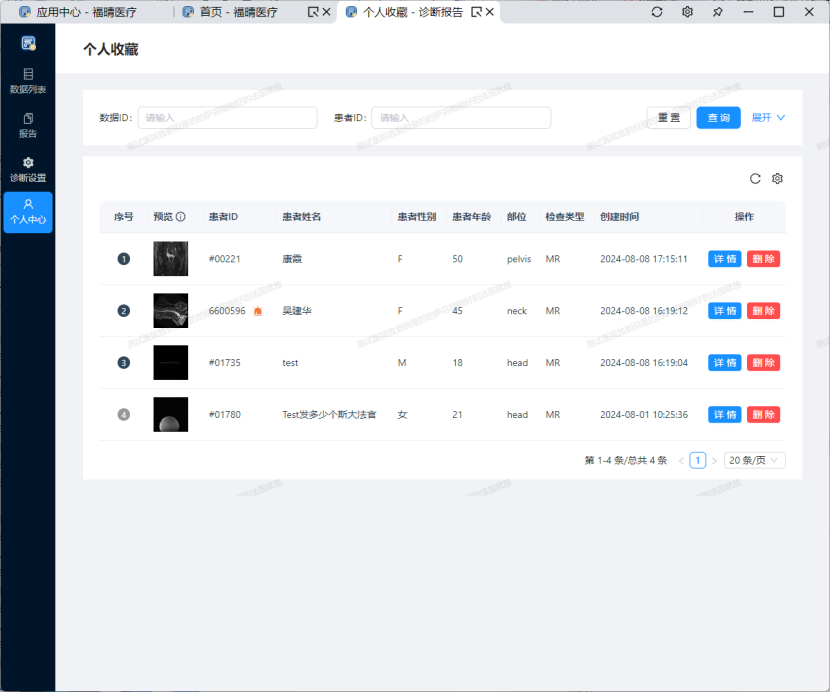Pin the window using the titlebar pin icon
The height and width of the screenshot is (692, 830).
pyautogui.click(x=716, y=11)
